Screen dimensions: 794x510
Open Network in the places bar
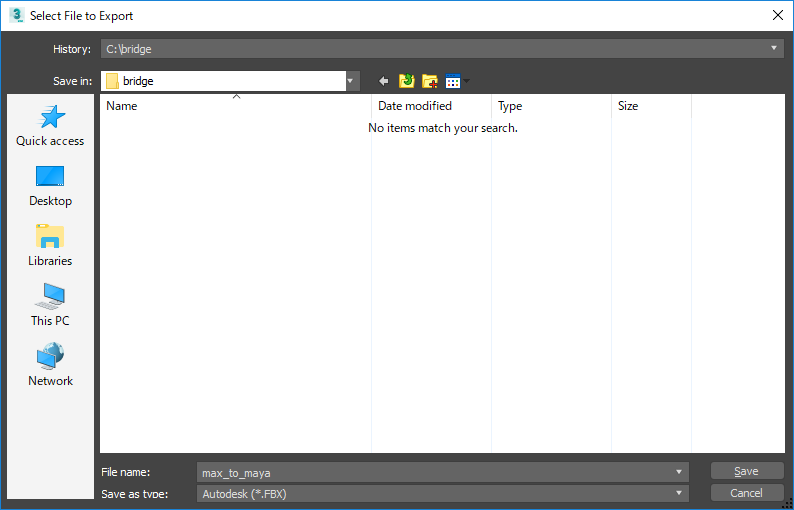coord(50,366)
